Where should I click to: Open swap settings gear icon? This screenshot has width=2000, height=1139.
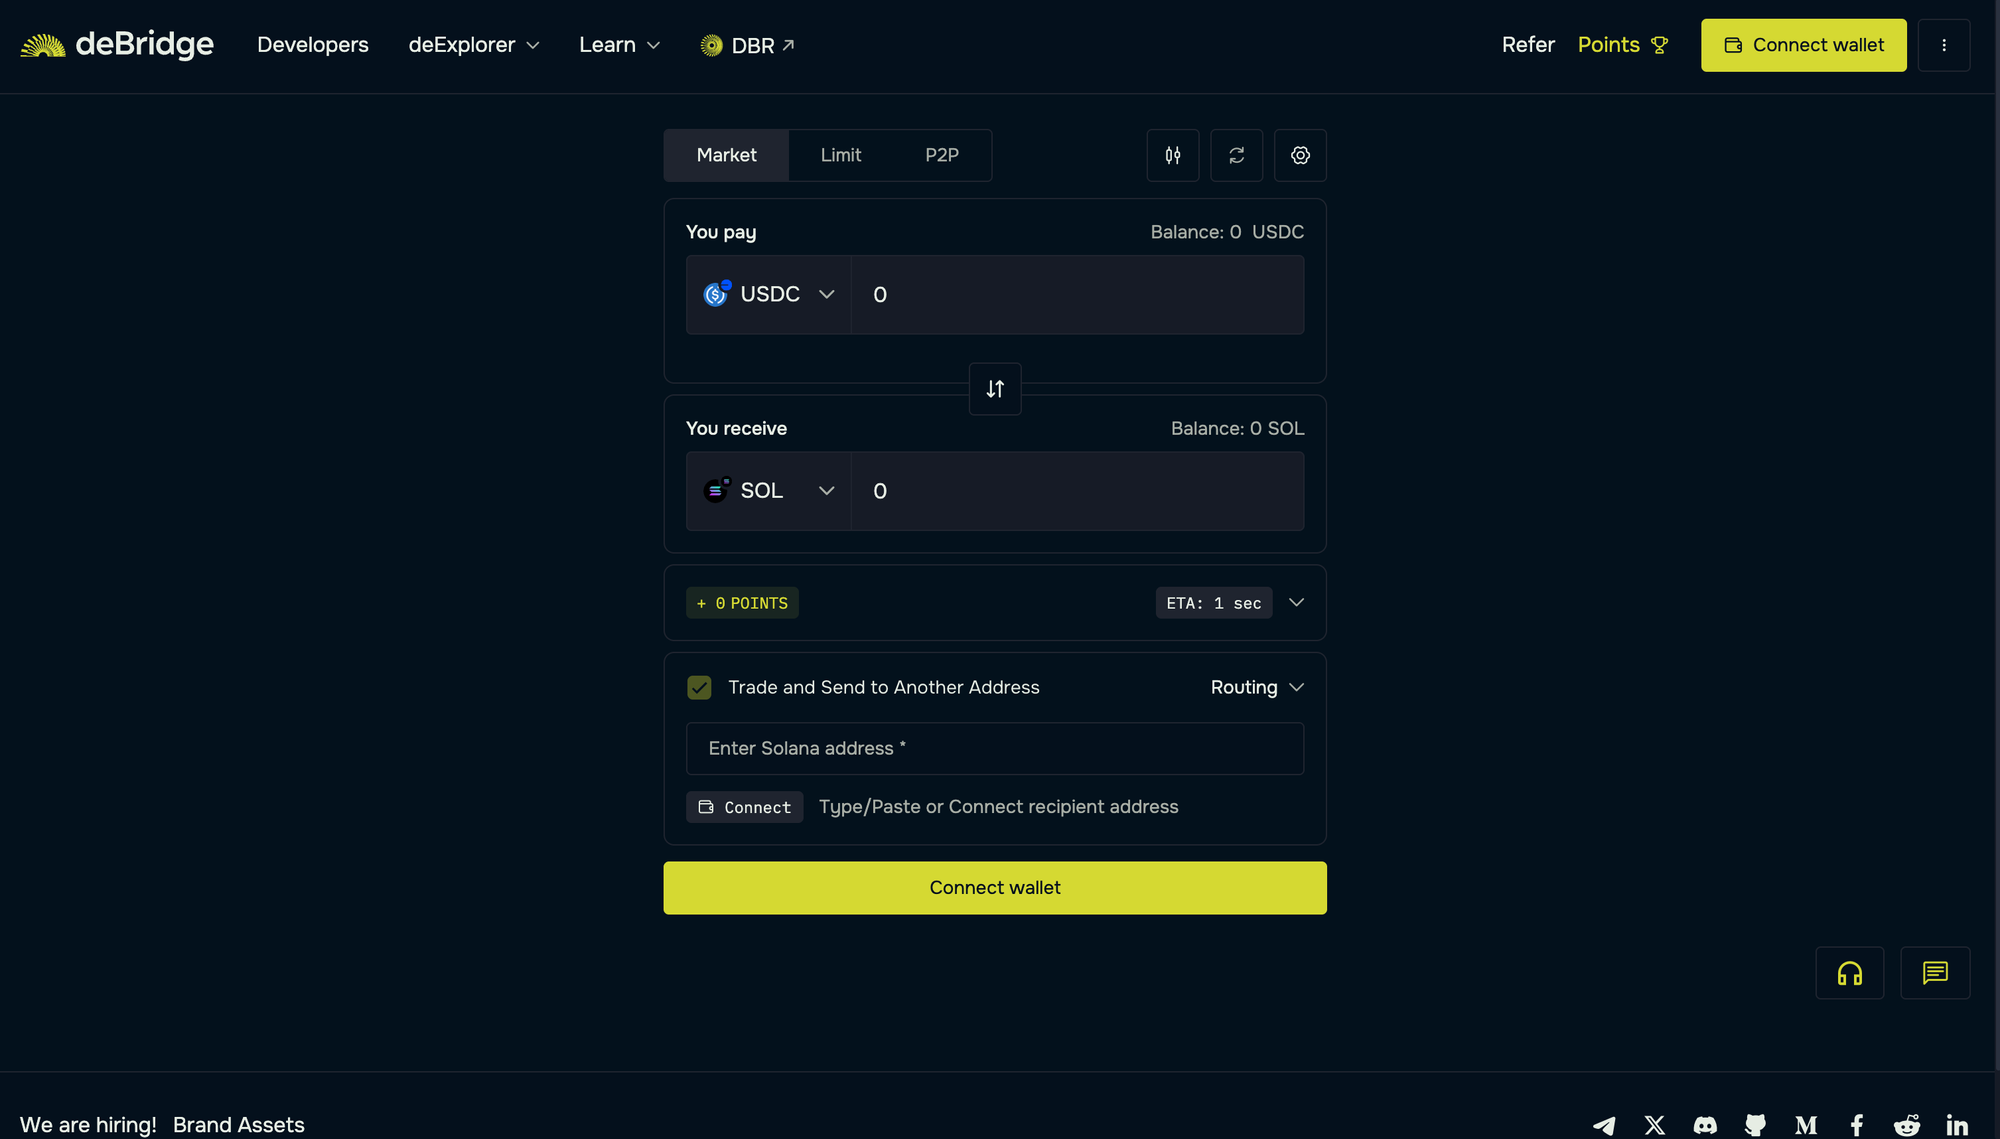click(1300, 155)
